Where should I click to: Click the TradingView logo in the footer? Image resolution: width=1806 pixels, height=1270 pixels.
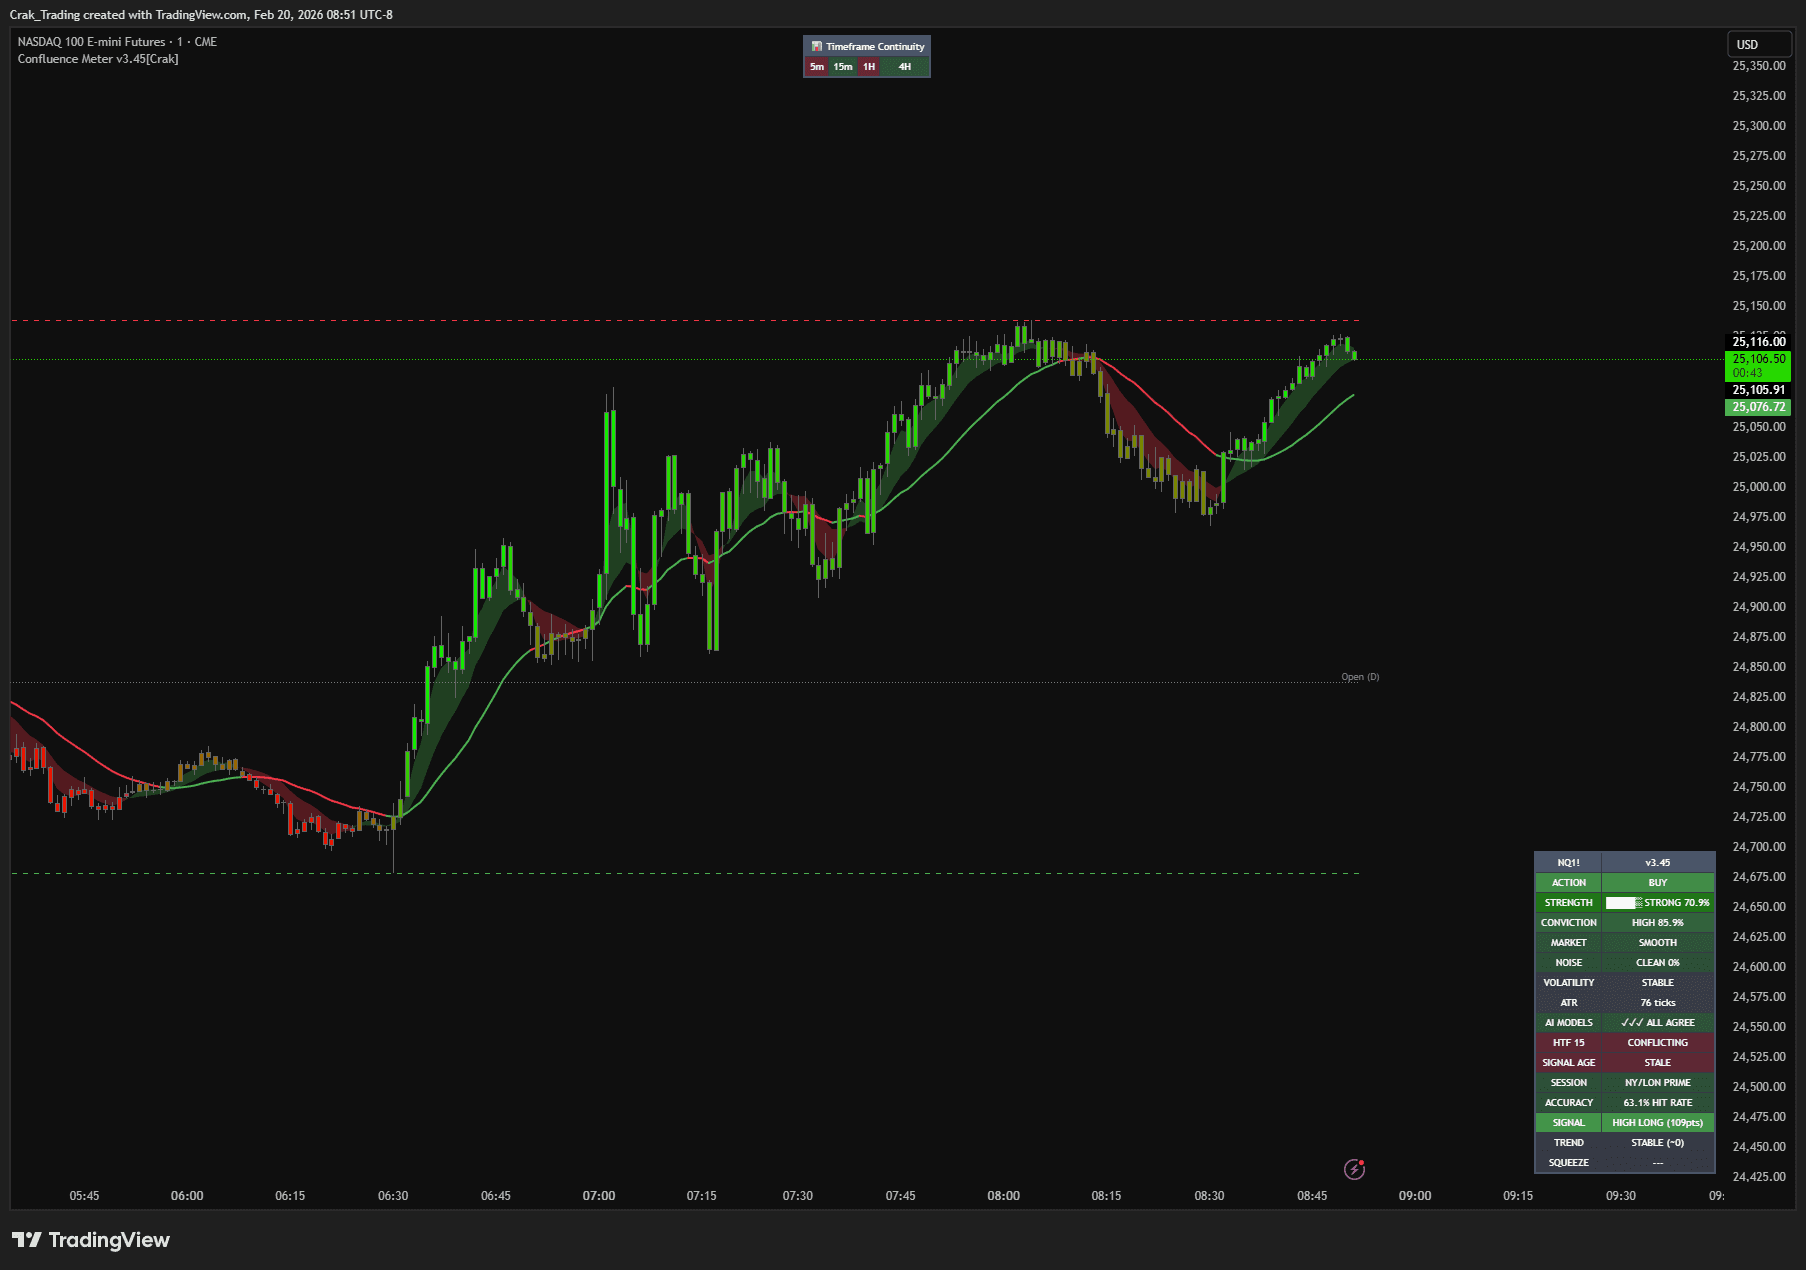click(x=91, y=1240)
